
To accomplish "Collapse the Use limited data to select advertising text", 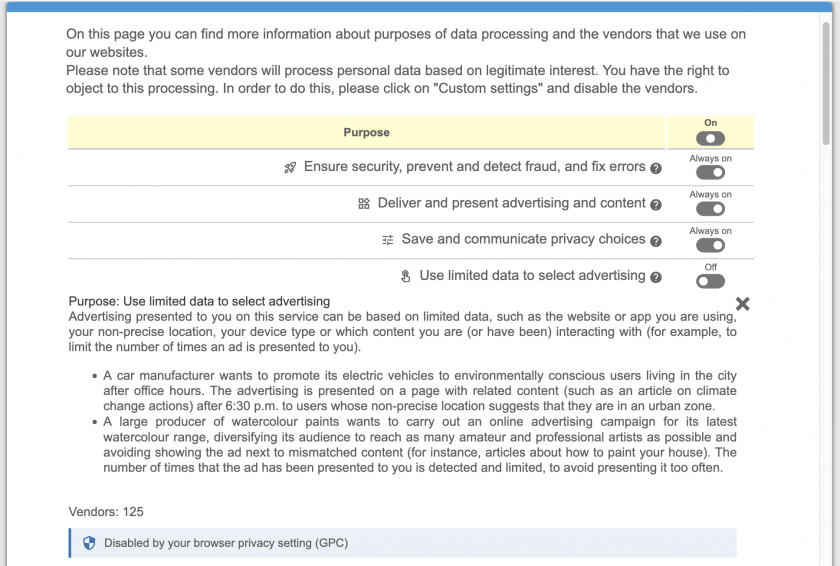I will (x=532, y=276).
